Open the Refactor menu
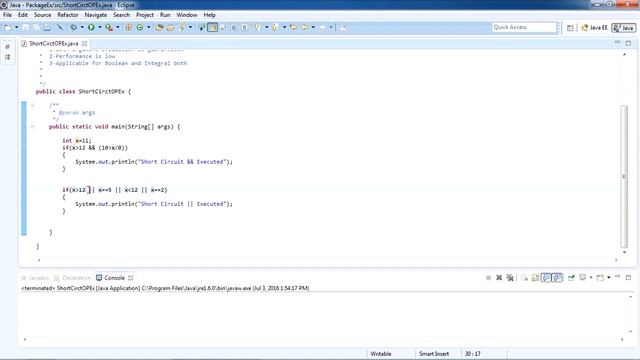 point(68,15)
